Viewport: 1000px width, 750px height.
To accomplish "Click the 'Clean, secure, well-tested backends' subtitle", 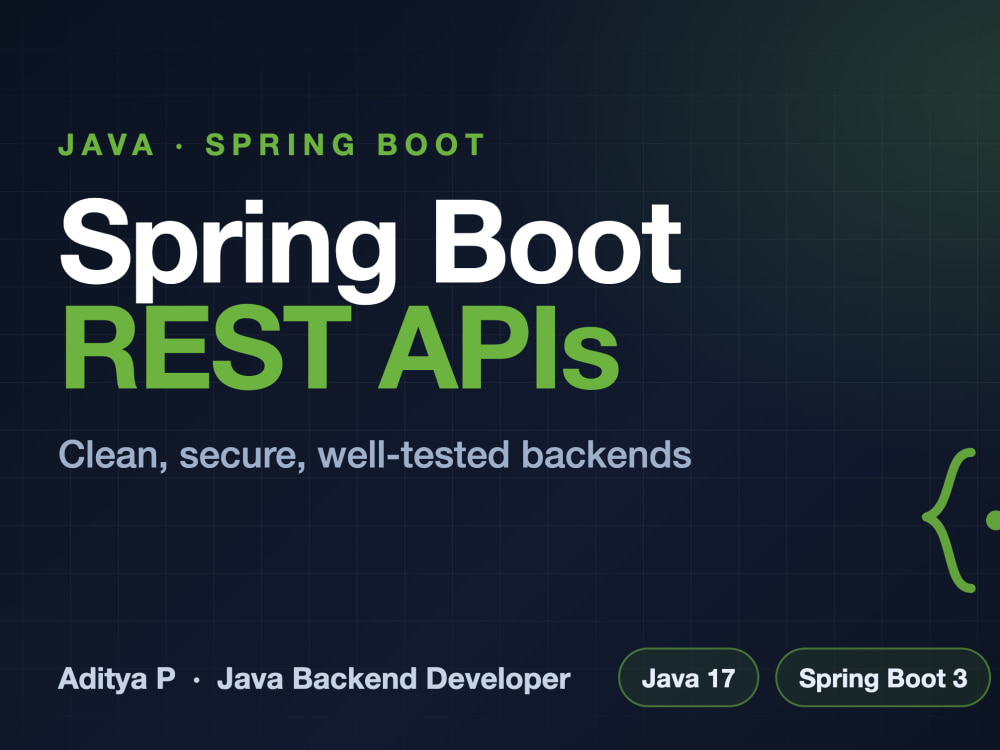I will click(375, 455).
